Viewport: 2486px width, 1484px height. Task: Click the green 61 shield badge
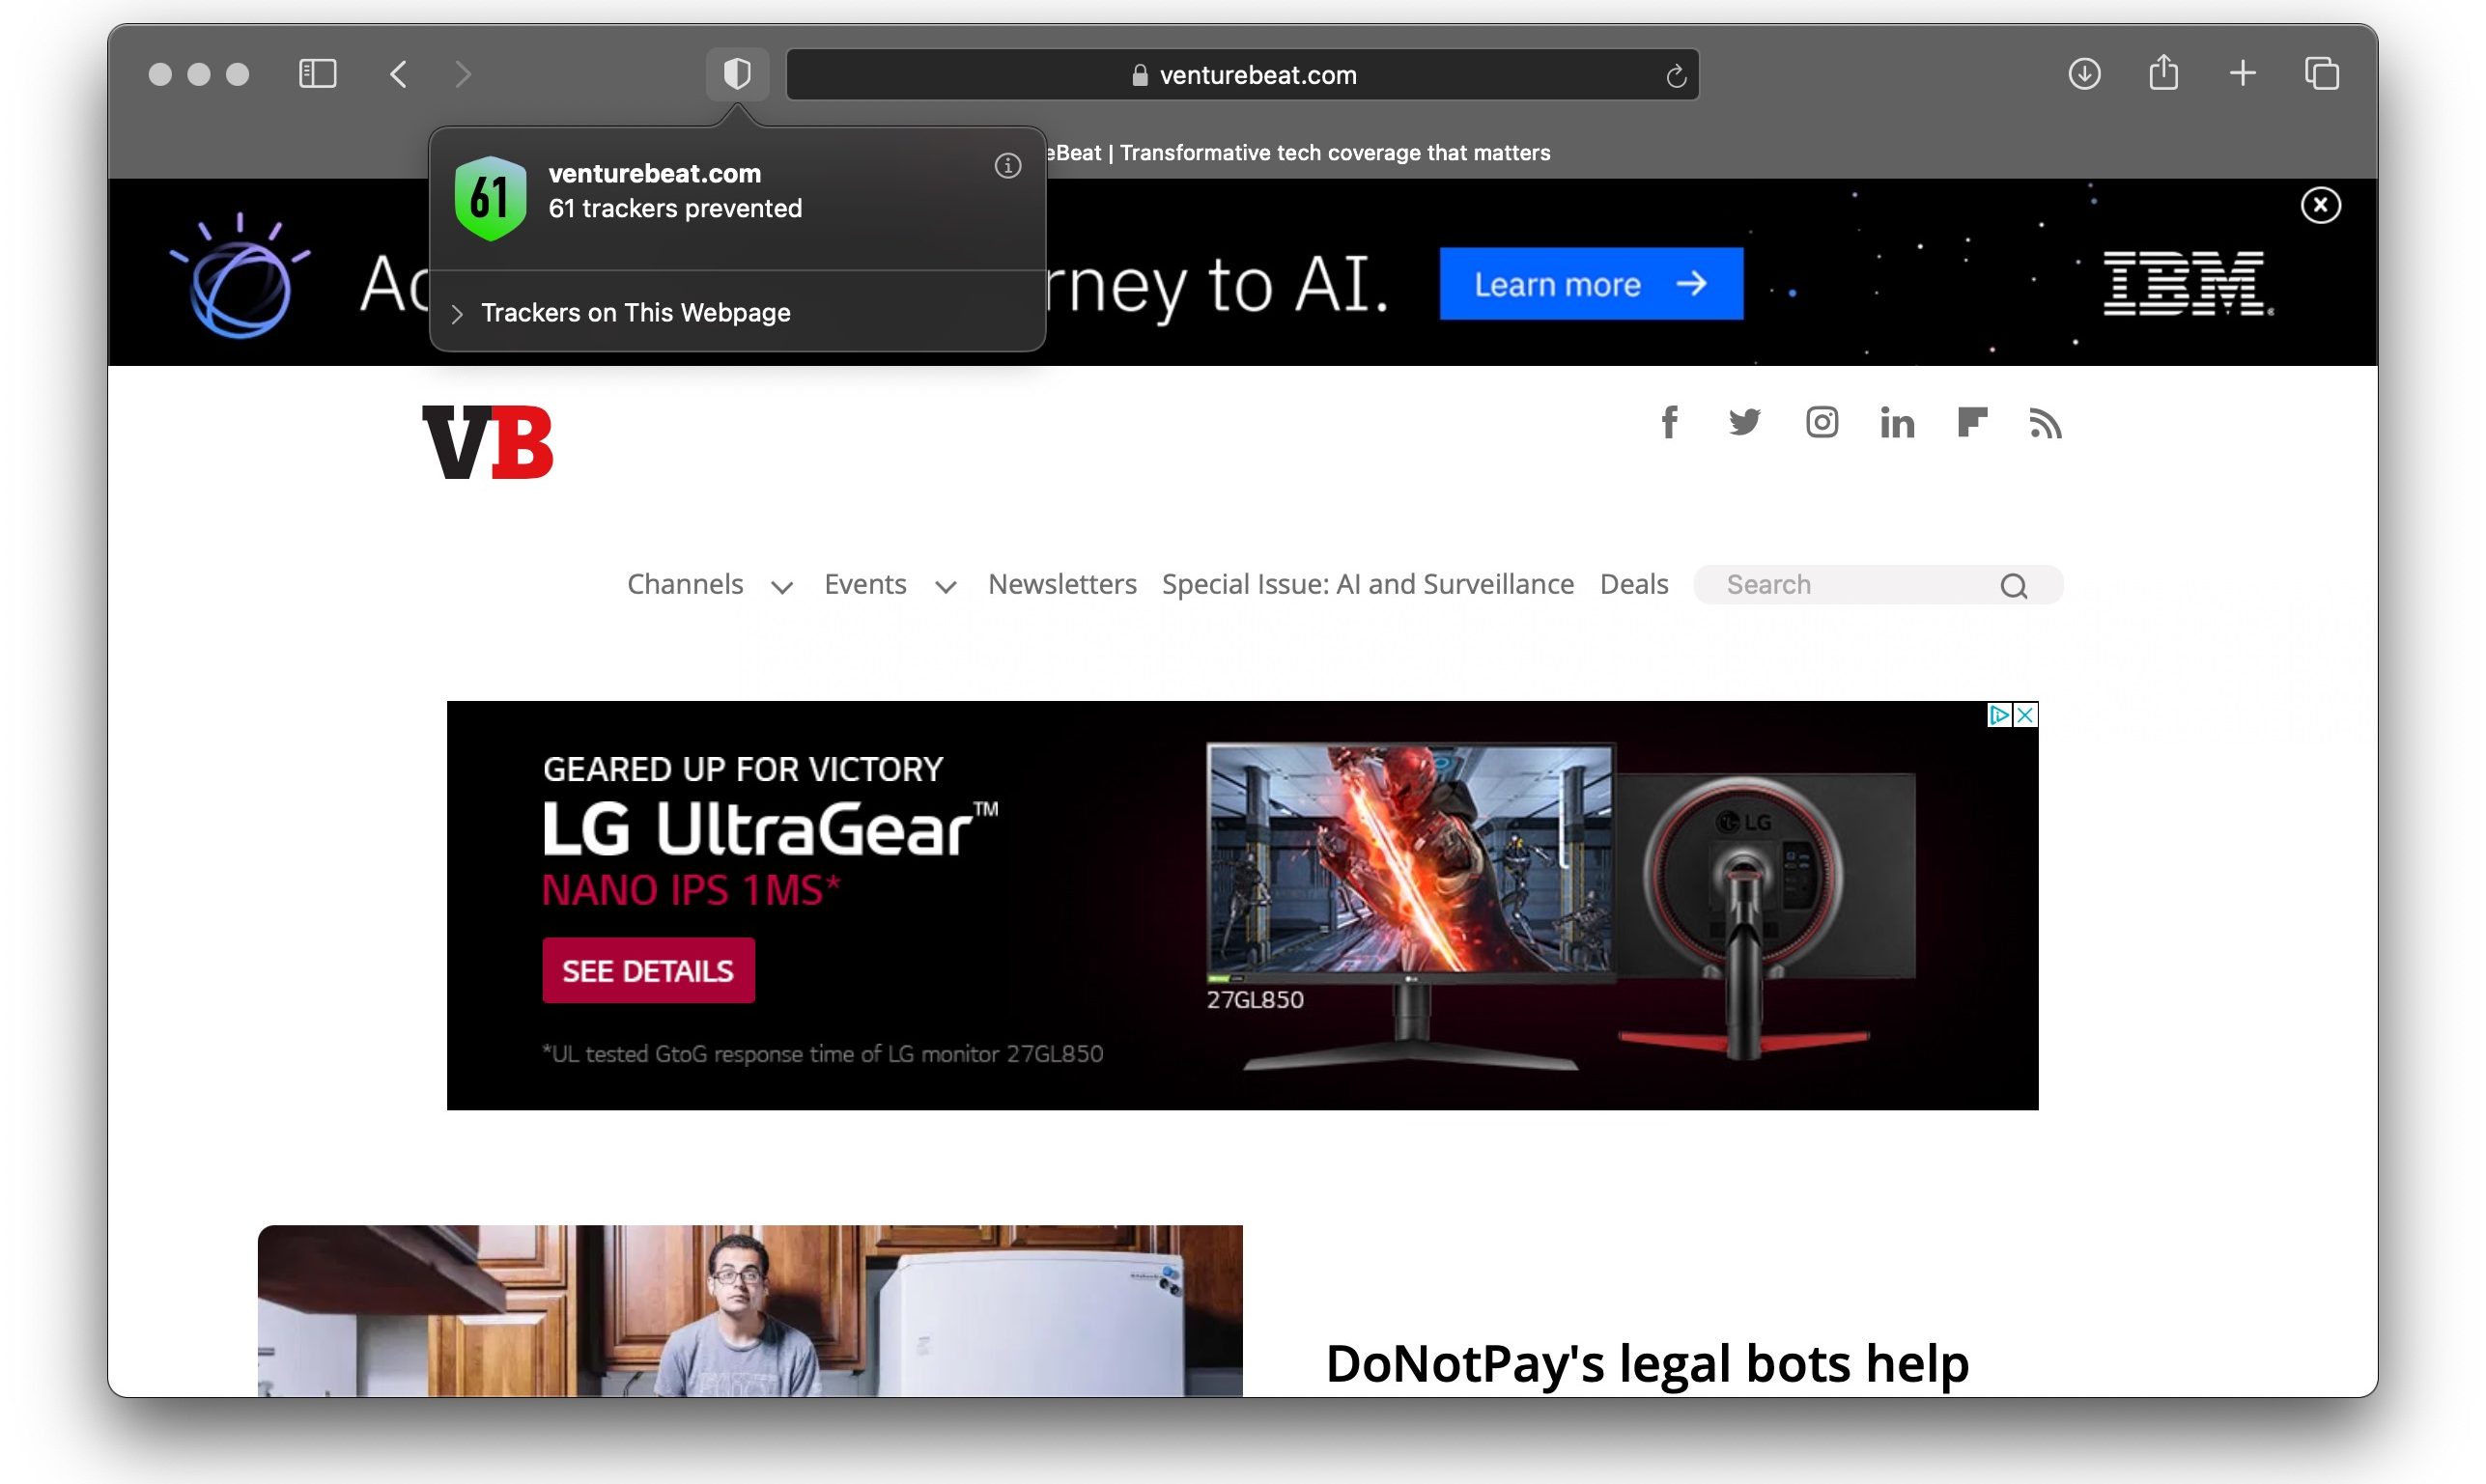point(490,198)
